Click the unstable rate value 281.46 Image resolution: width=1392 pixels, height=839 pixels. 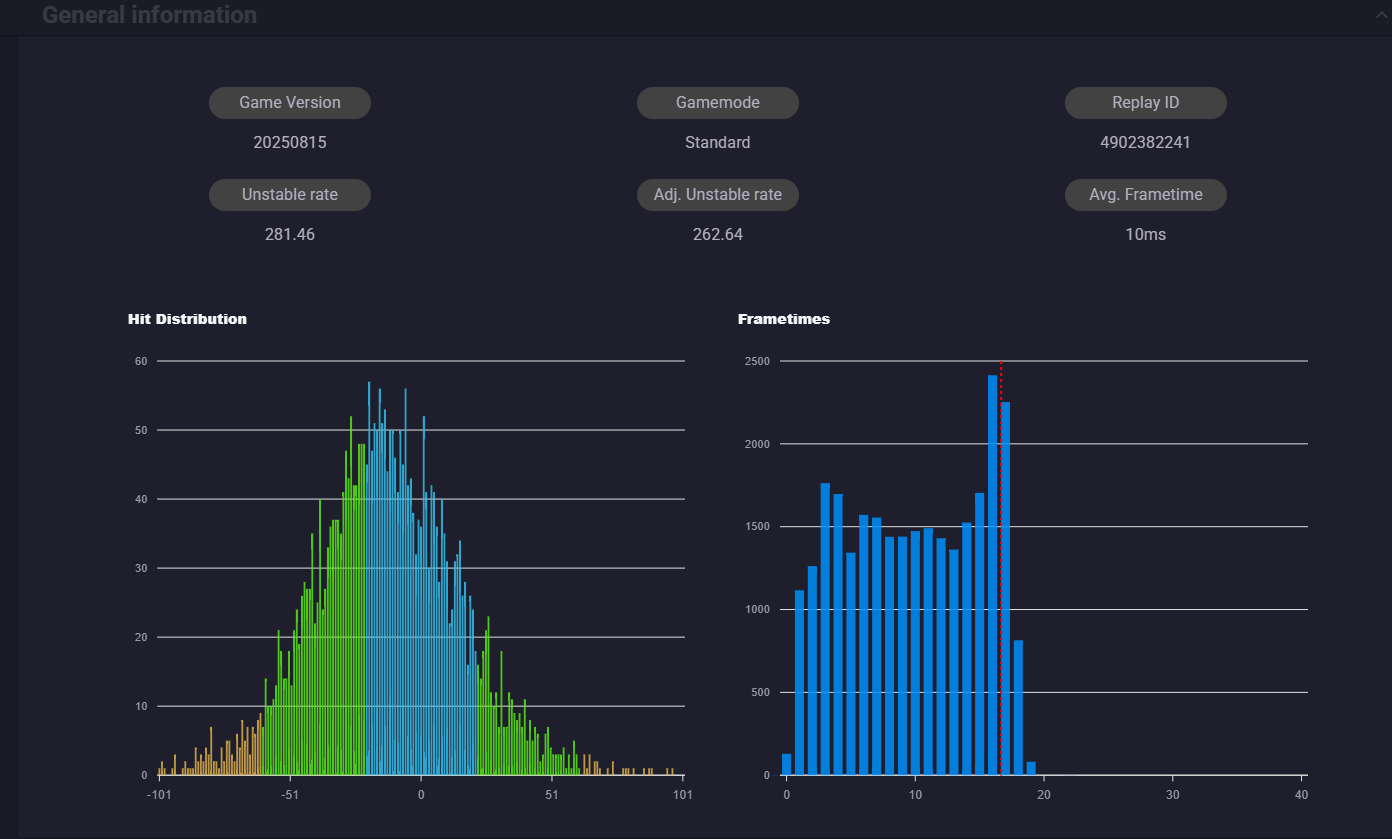click(290, 235)
